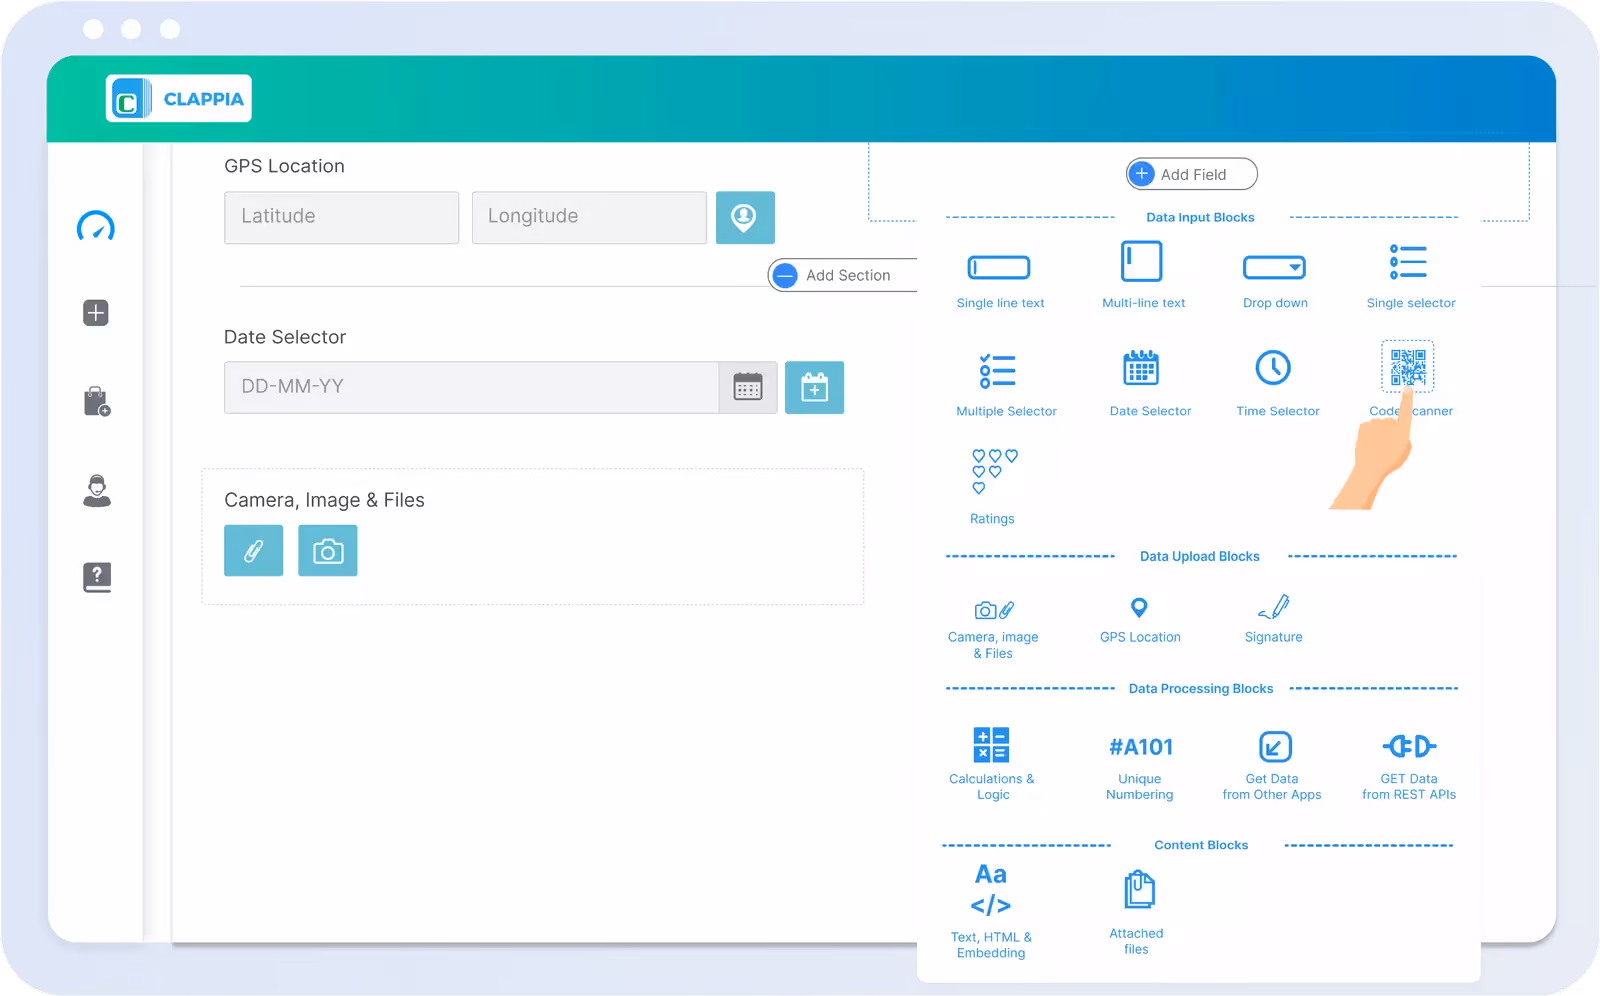Select the Code Scanner block

(1408, 368)
